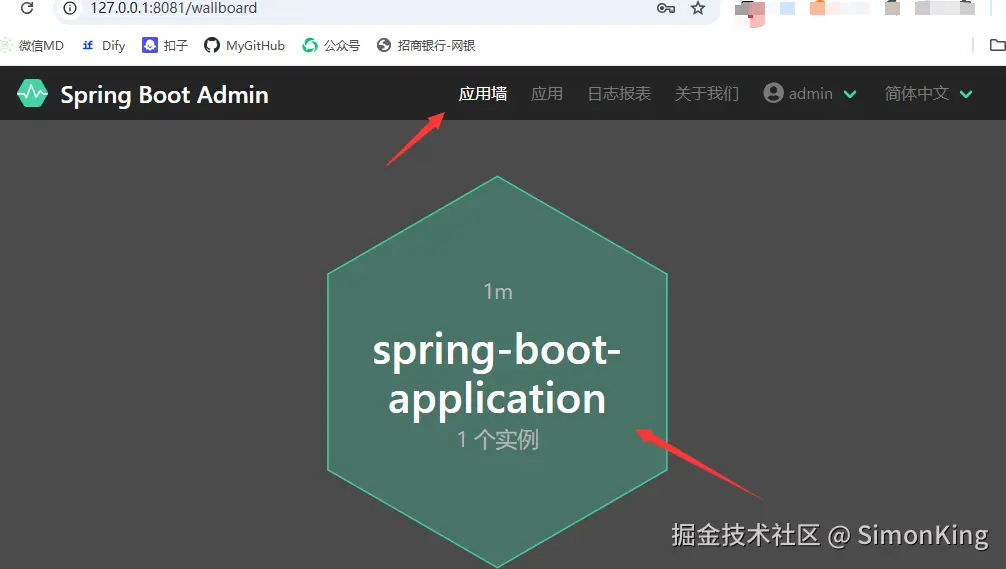Click the 1 个实例 instance count text
Image resolution: width=1006 pixels, height=569 pixels.
(x=498, y=439)
